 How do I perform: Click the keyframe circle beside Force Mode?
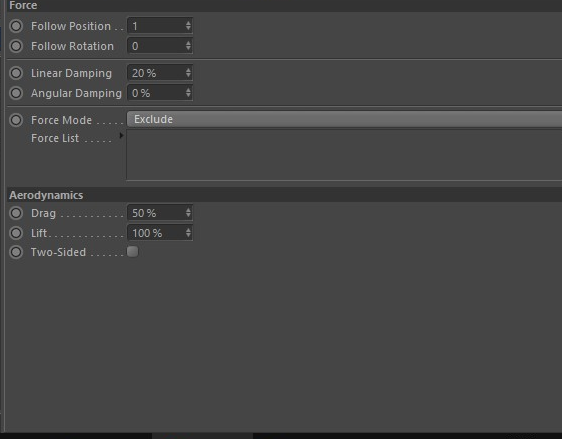point(16,120)
